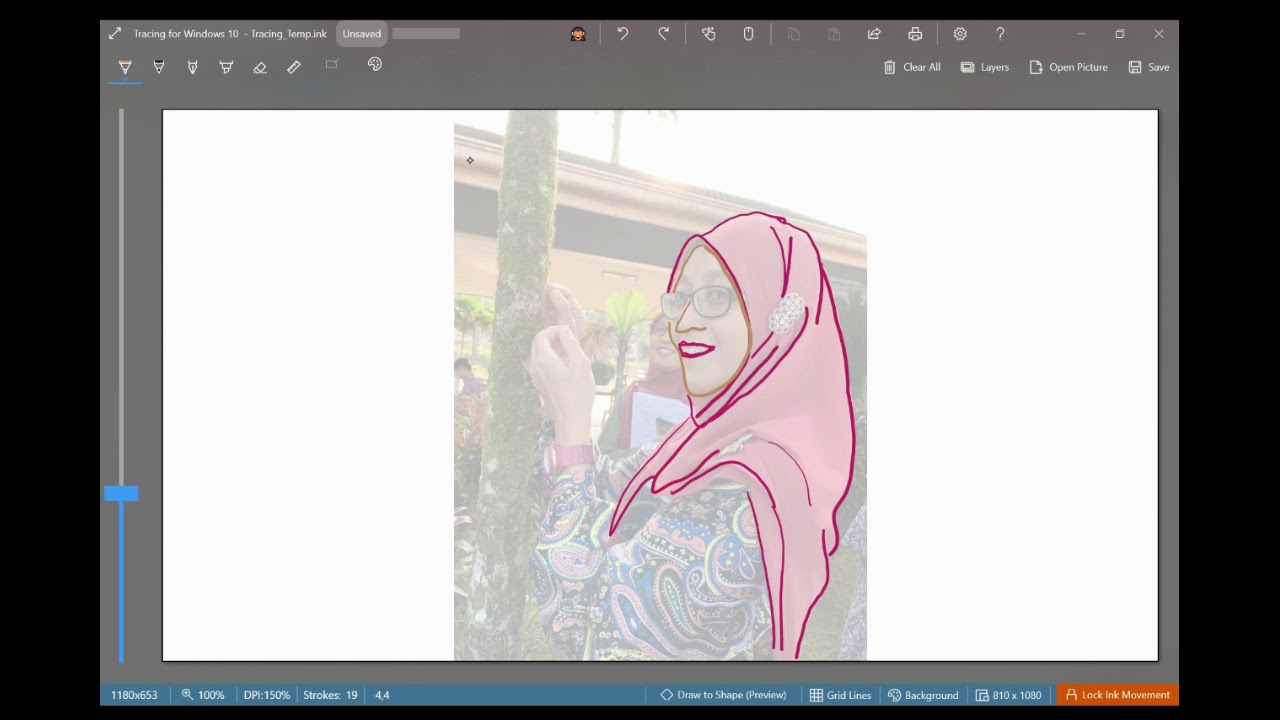Click the 810 x 1080 canvas size
Image resolution: width=1280 pixels, height=720 pixels.
click(x=1008, y=695)
